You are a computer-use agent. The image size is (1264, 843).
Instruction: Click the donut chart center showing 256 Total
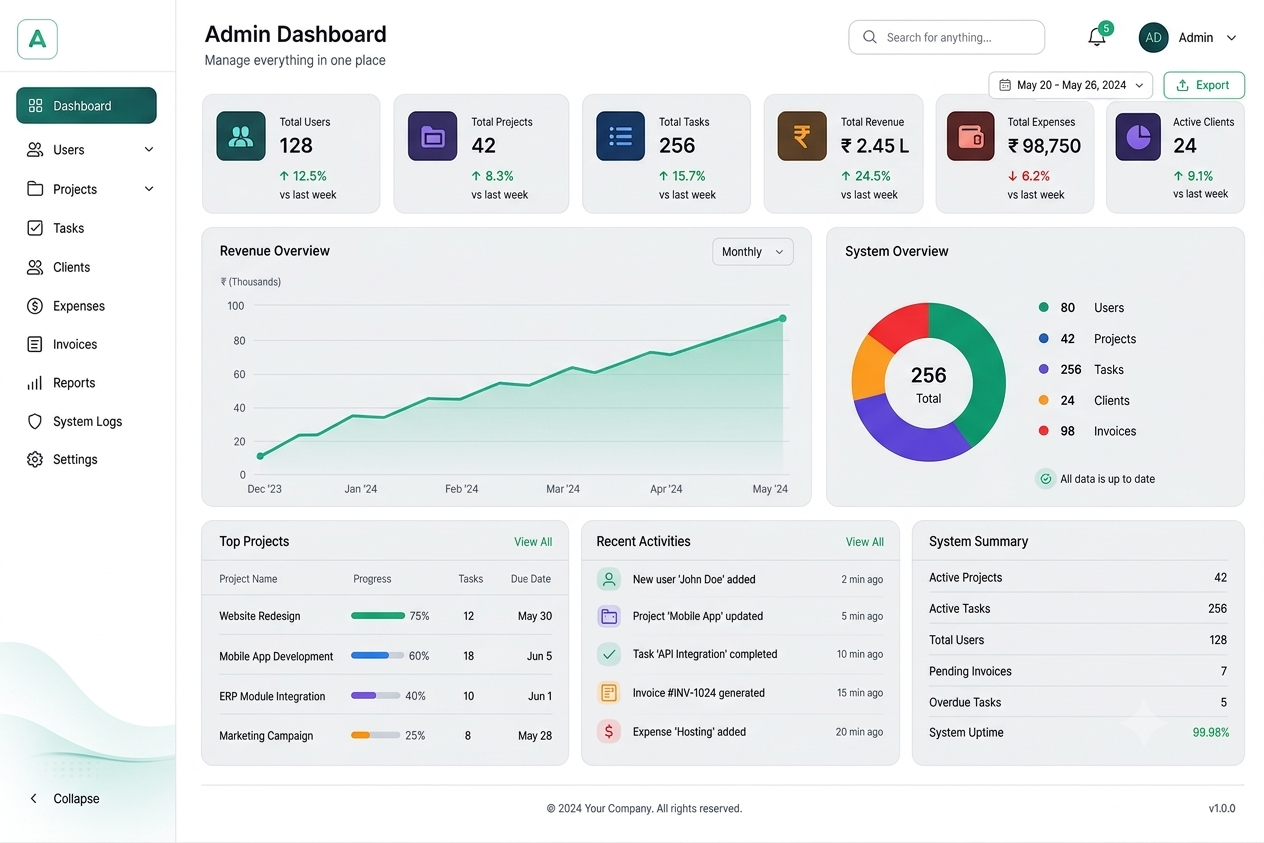point(928,383)
